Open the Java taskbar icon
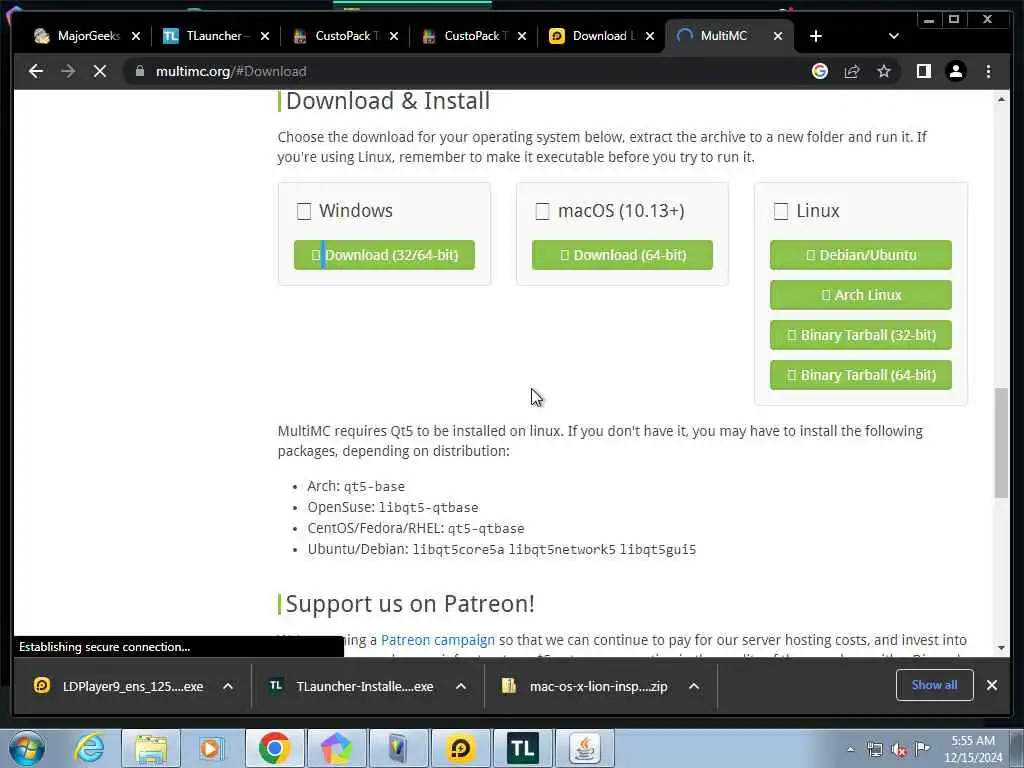 (584, 748)
